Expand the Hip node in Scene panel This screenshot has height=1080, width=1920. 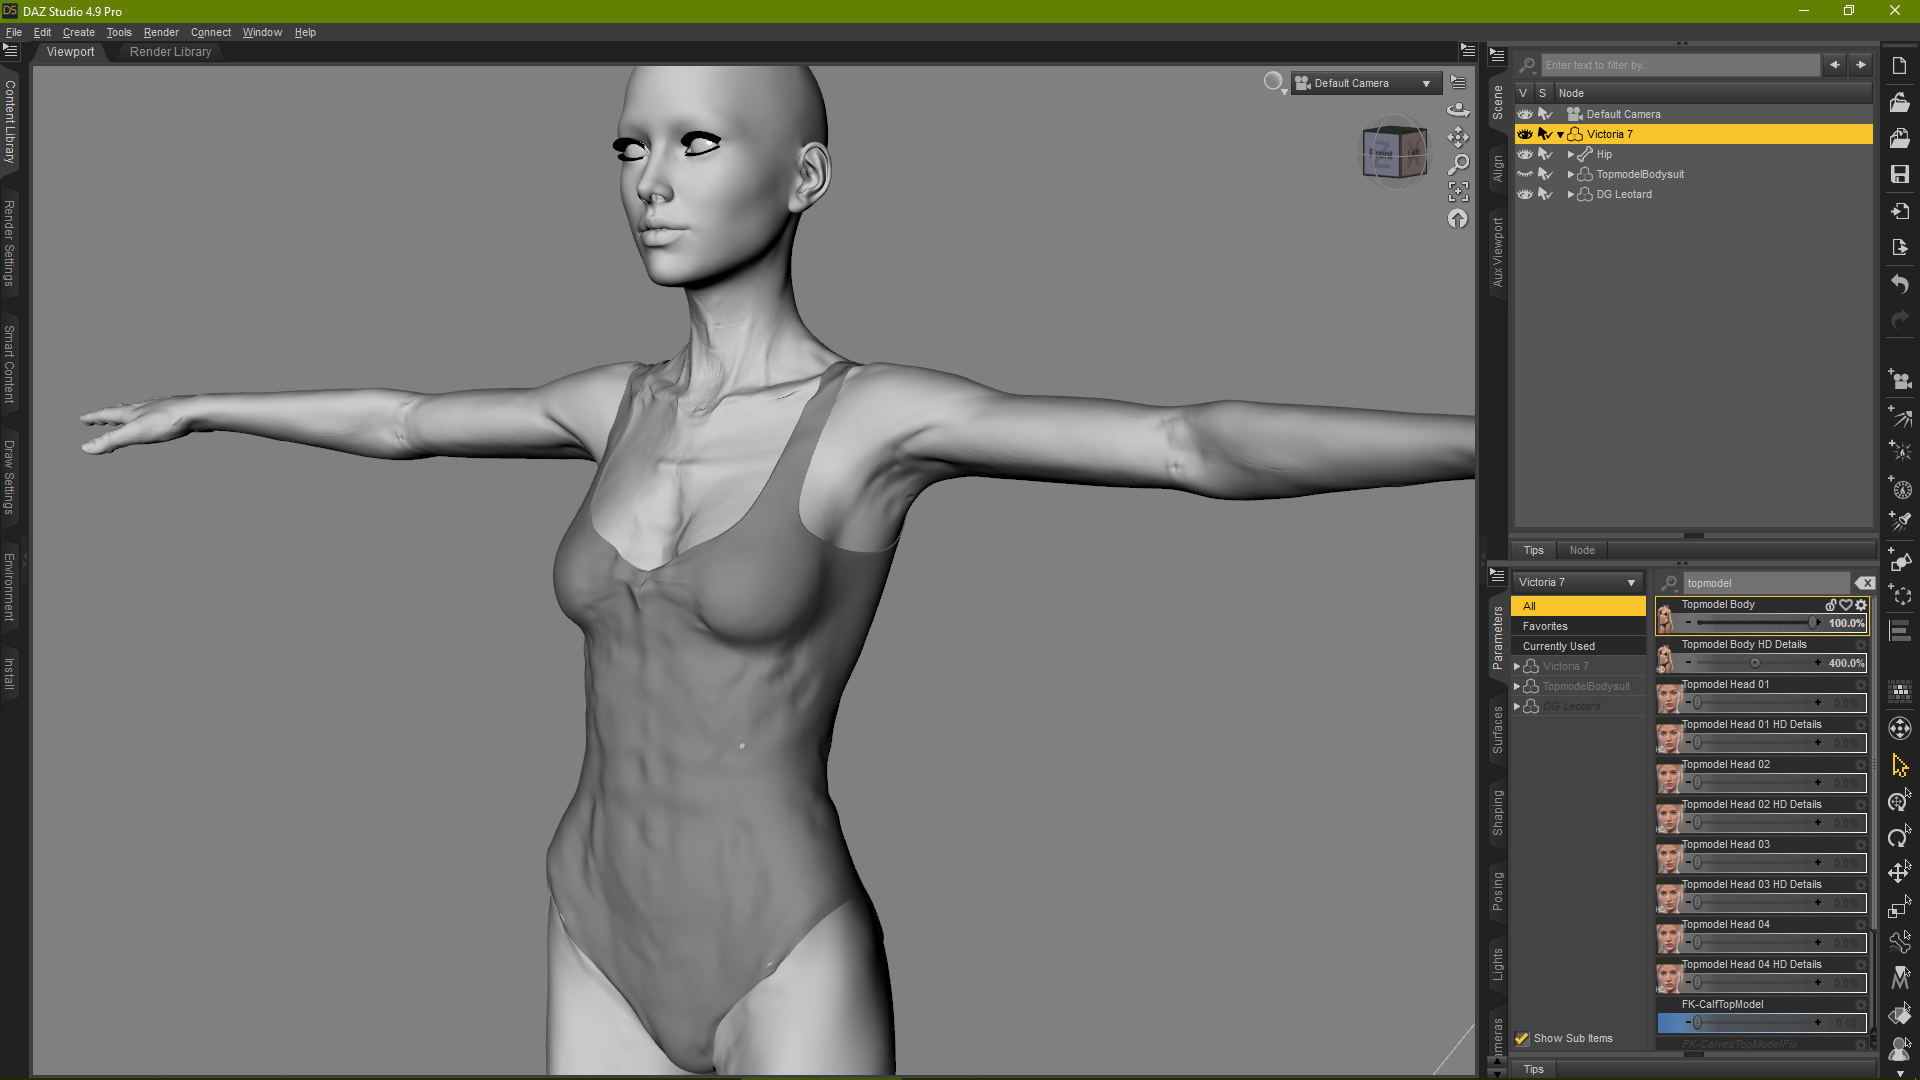(1570, 154)
